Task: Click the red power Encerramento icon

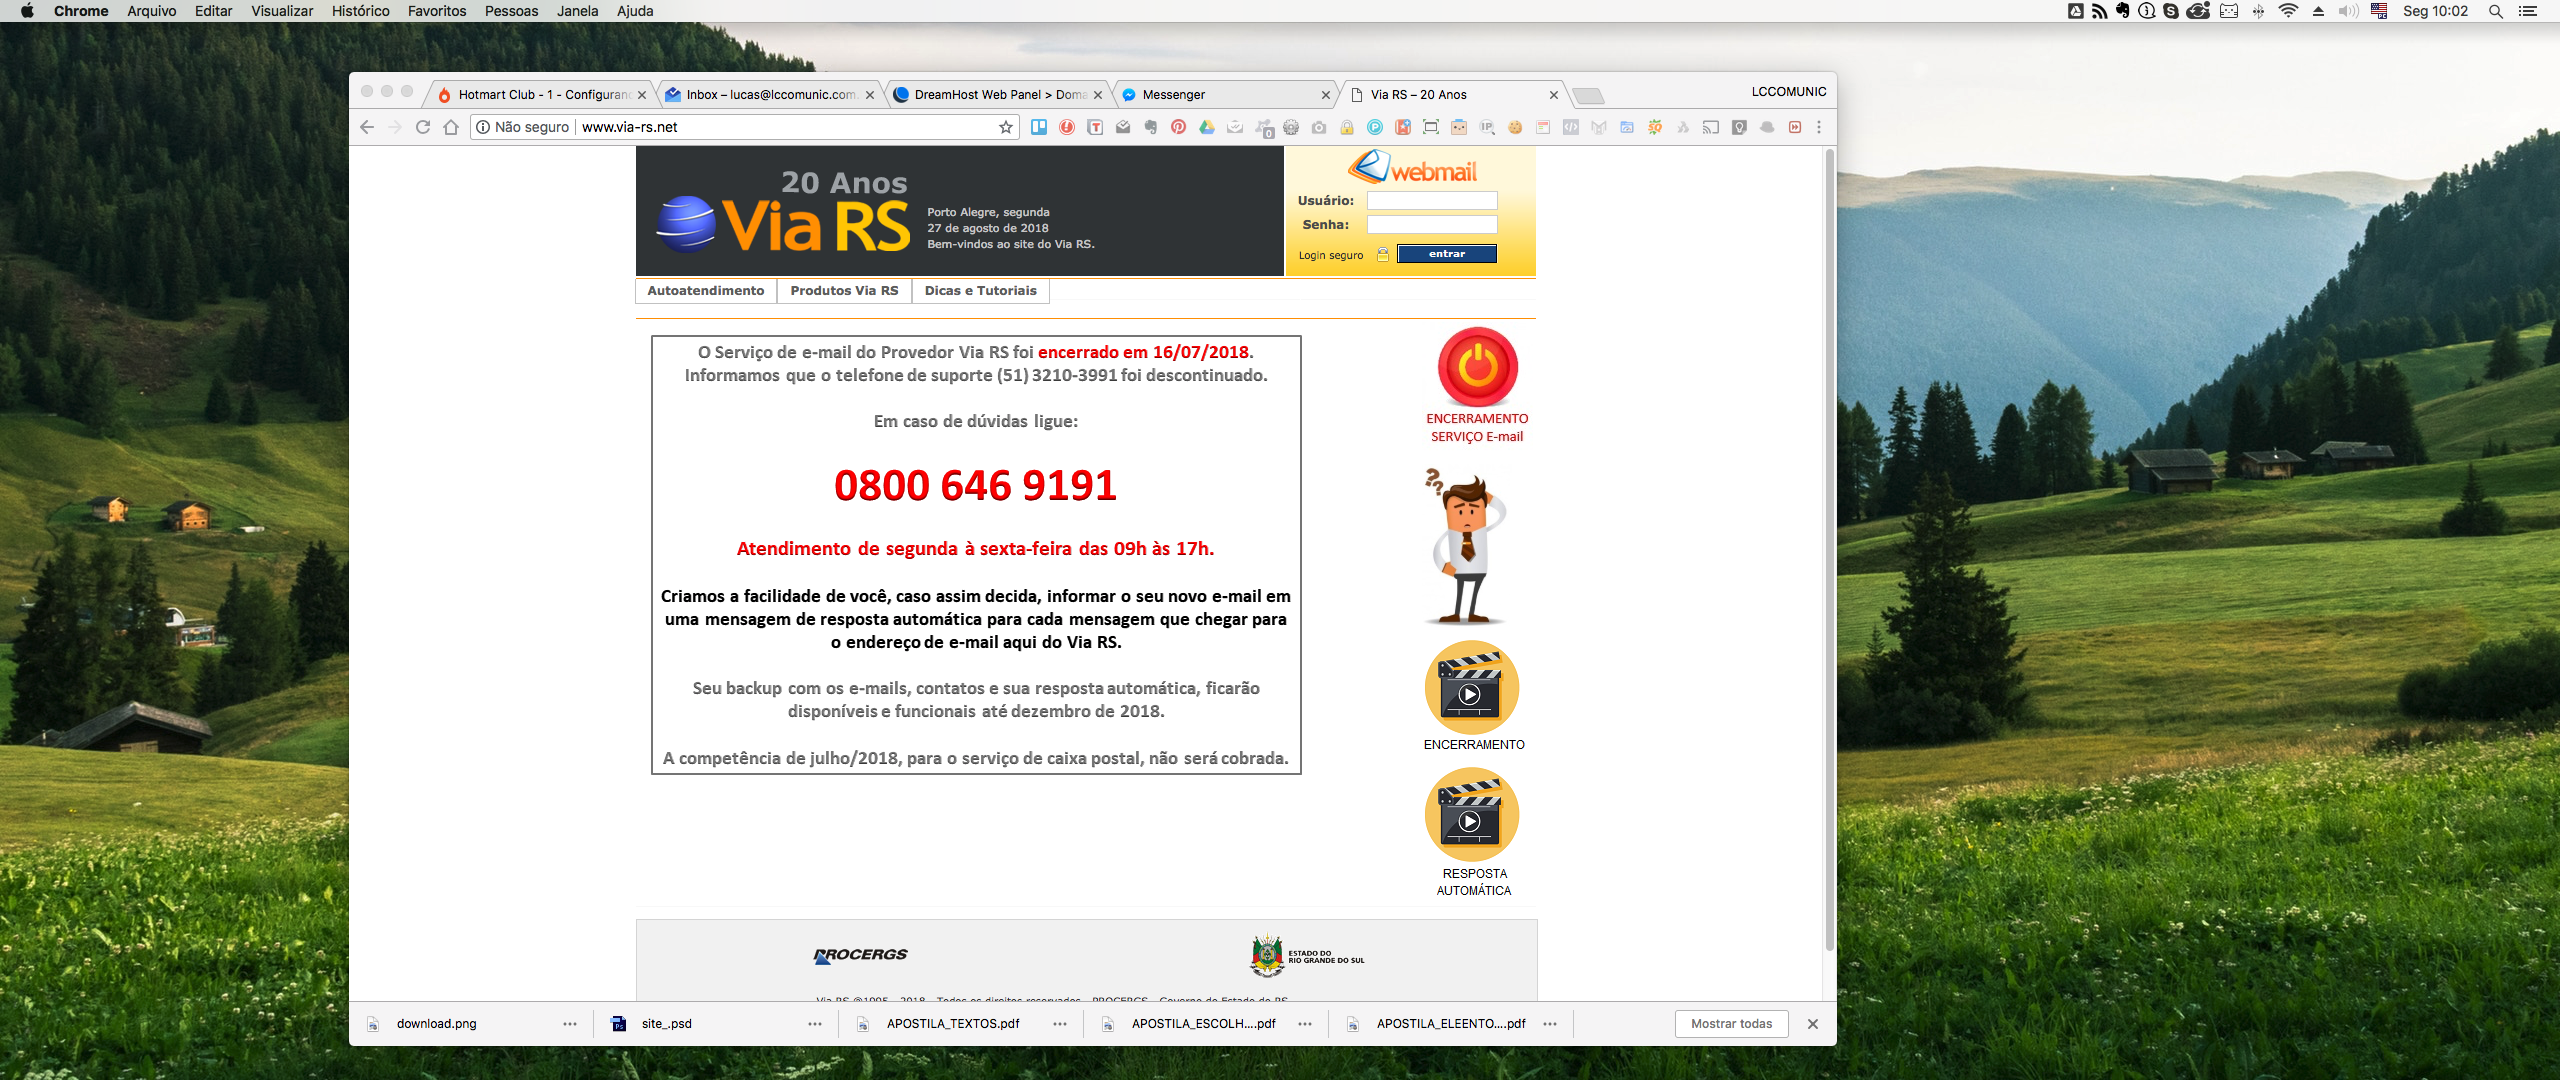Action: [x=1477, y=367]
